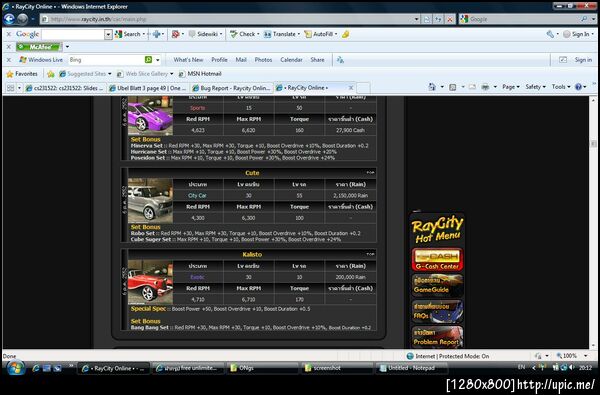This screenshot has width=600, height=395.
Task: Open the Windows Start button
Action: coord(15,368)
